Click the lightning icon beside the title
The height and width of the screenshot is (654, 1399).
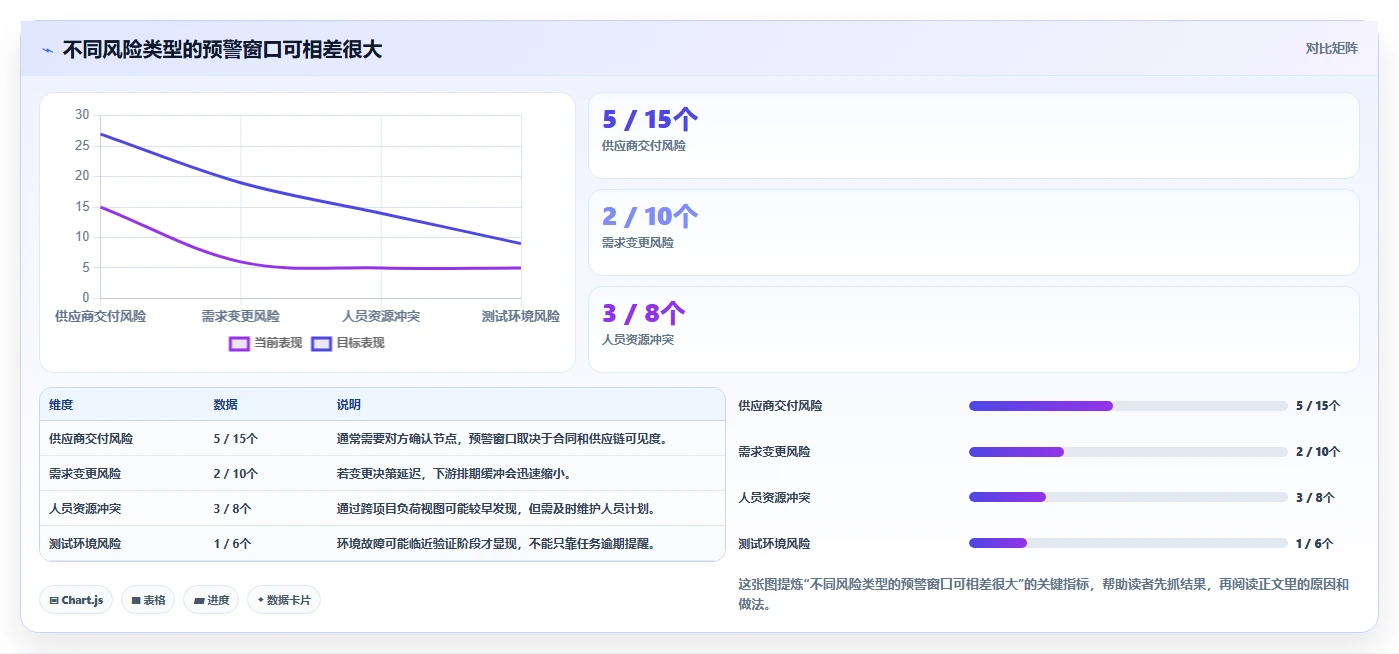pyautogui.click(x=48, y=50)
